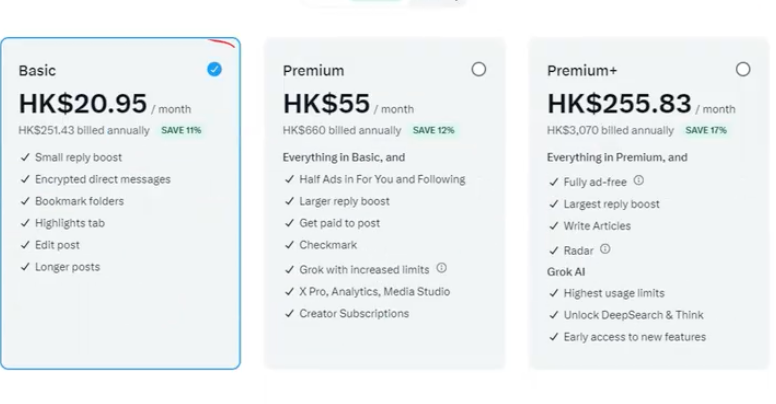Click info icon next to Fully ad-free
The image size is (776, 404).
639,181
